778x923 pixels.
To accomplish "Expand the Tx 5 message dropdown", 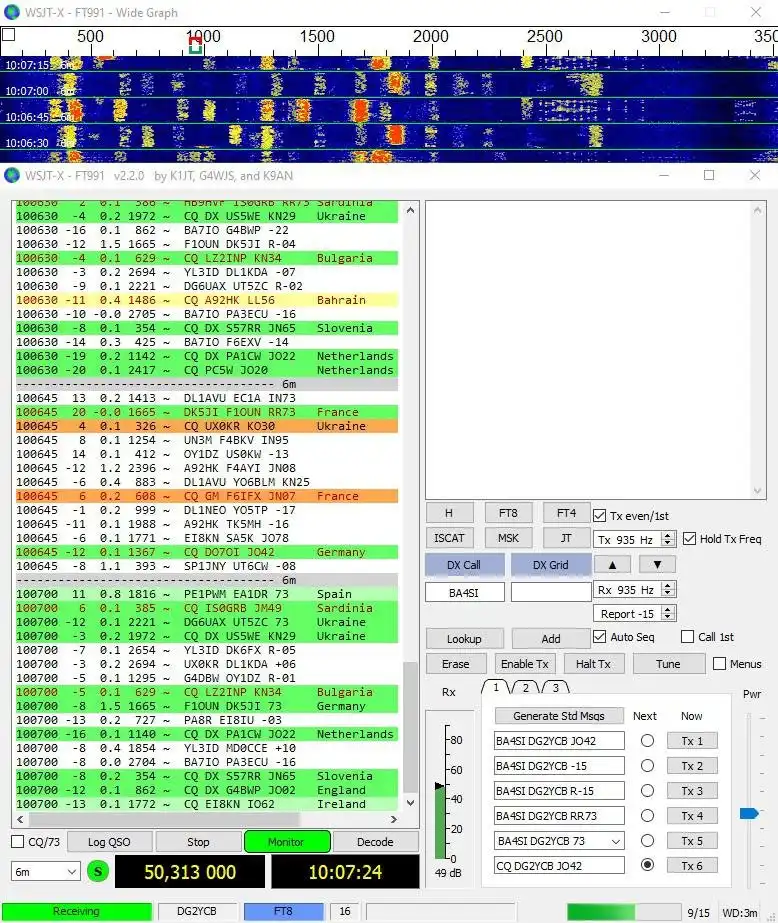I will pyautogui.click(x=616, y=841).
